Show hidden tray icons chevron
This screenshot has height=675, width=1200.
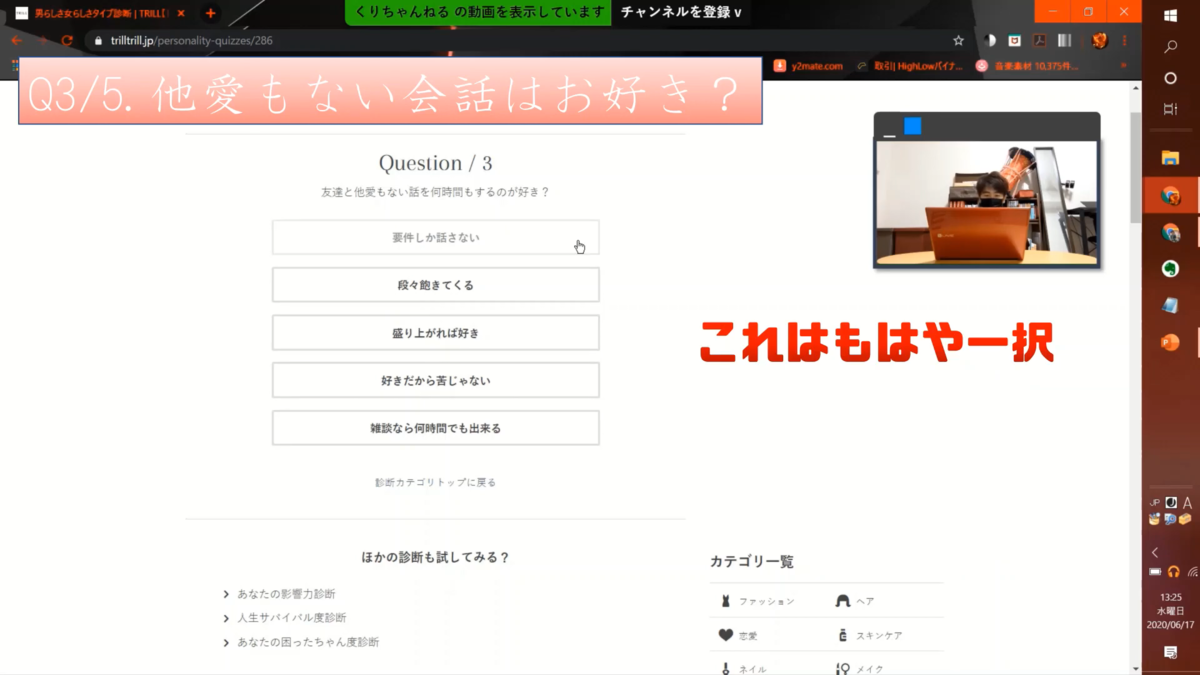[1155, 552]
